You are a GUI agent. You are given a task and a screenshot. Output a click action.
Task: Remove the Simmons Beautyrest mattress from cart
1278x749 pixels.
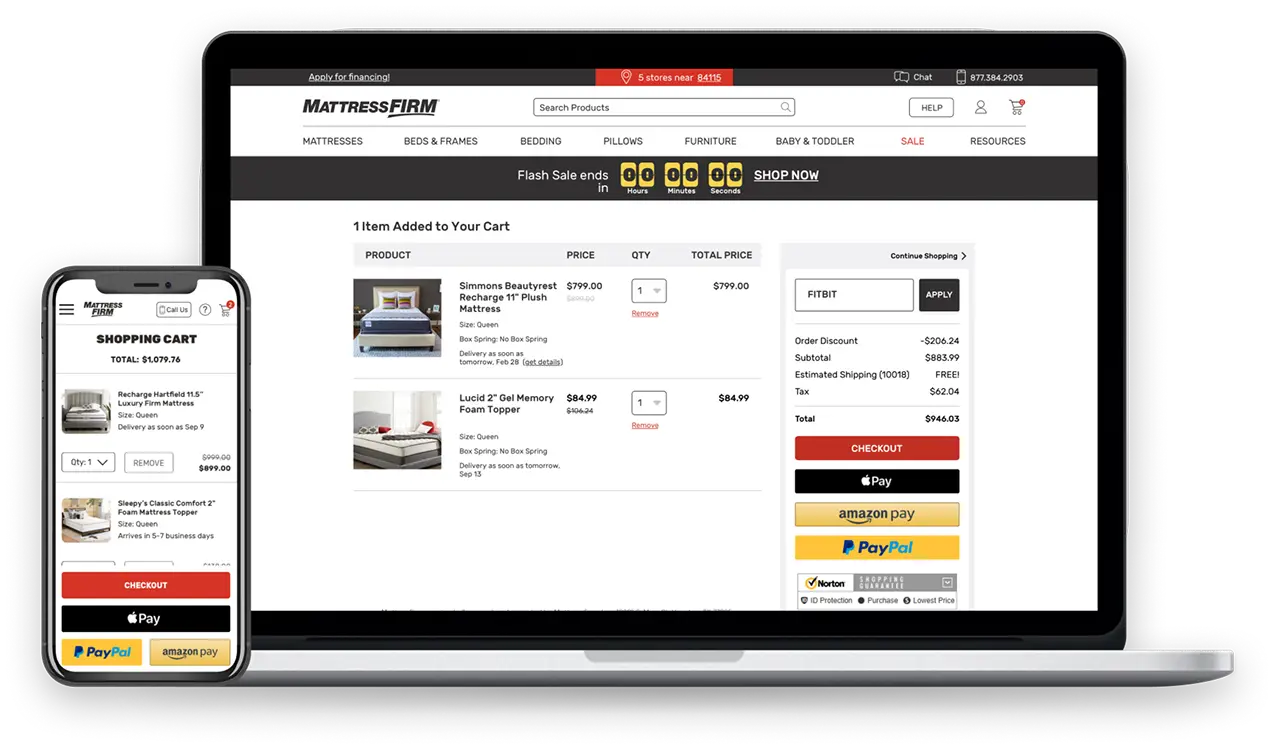[645, 314]
